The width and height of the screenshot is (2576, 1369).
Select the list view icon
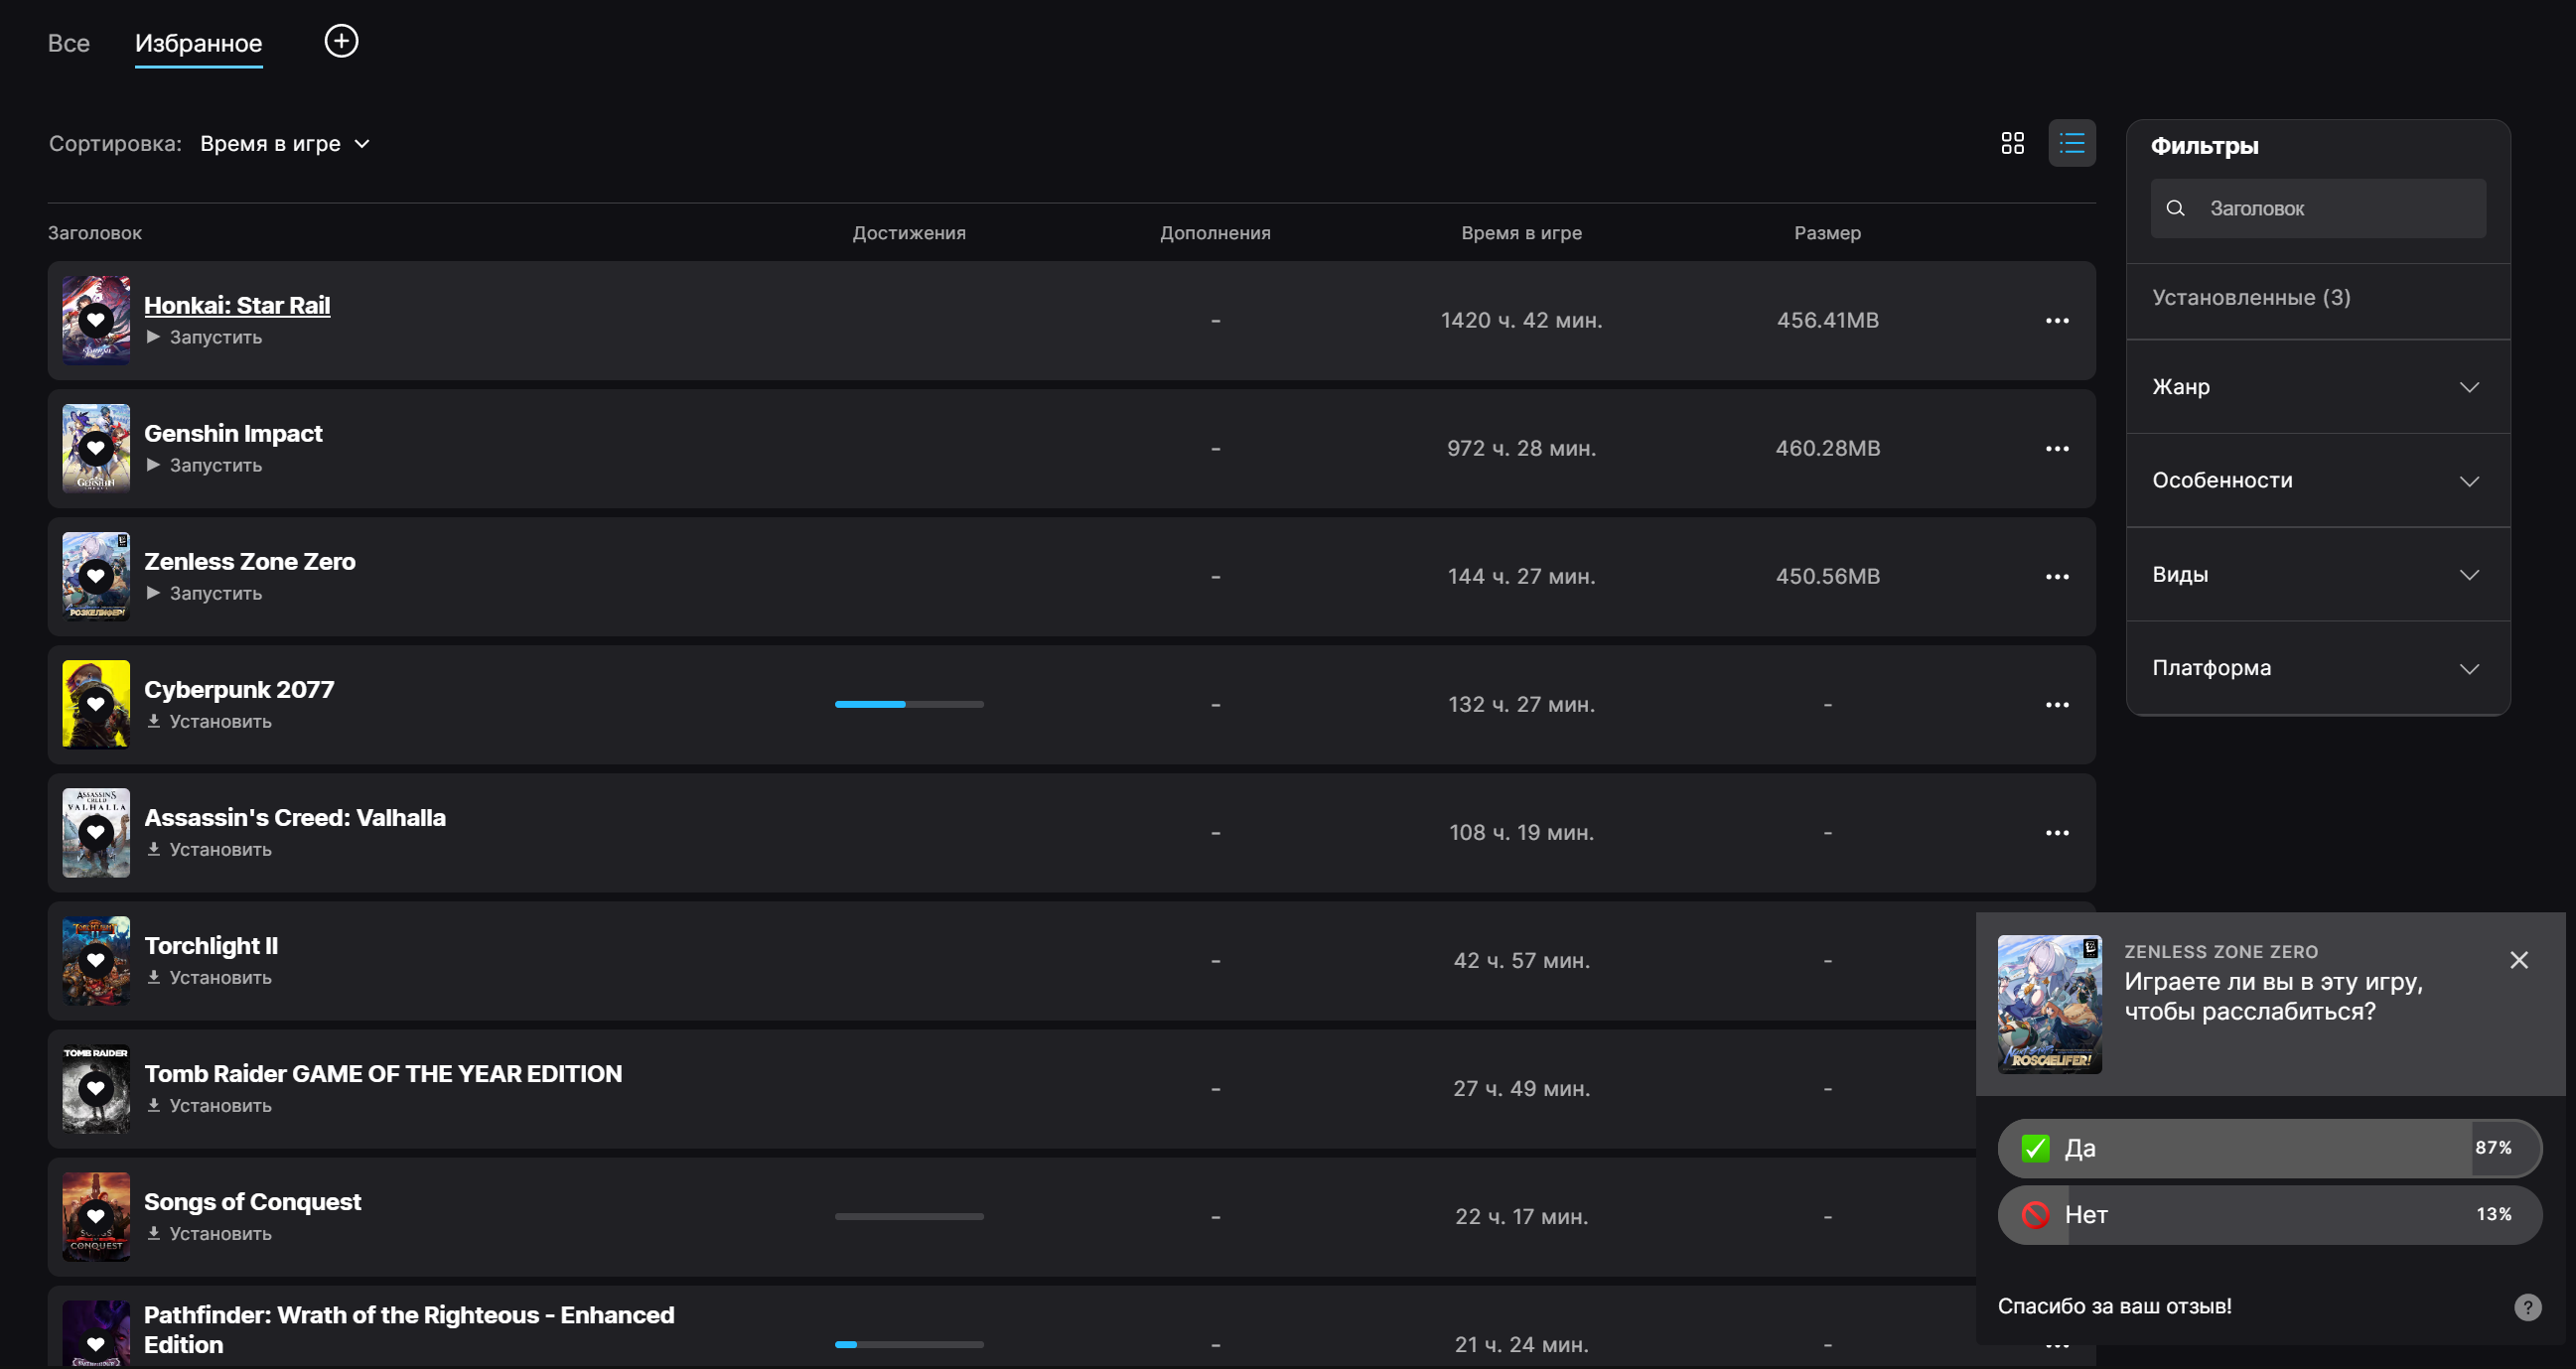[2071, 143]
